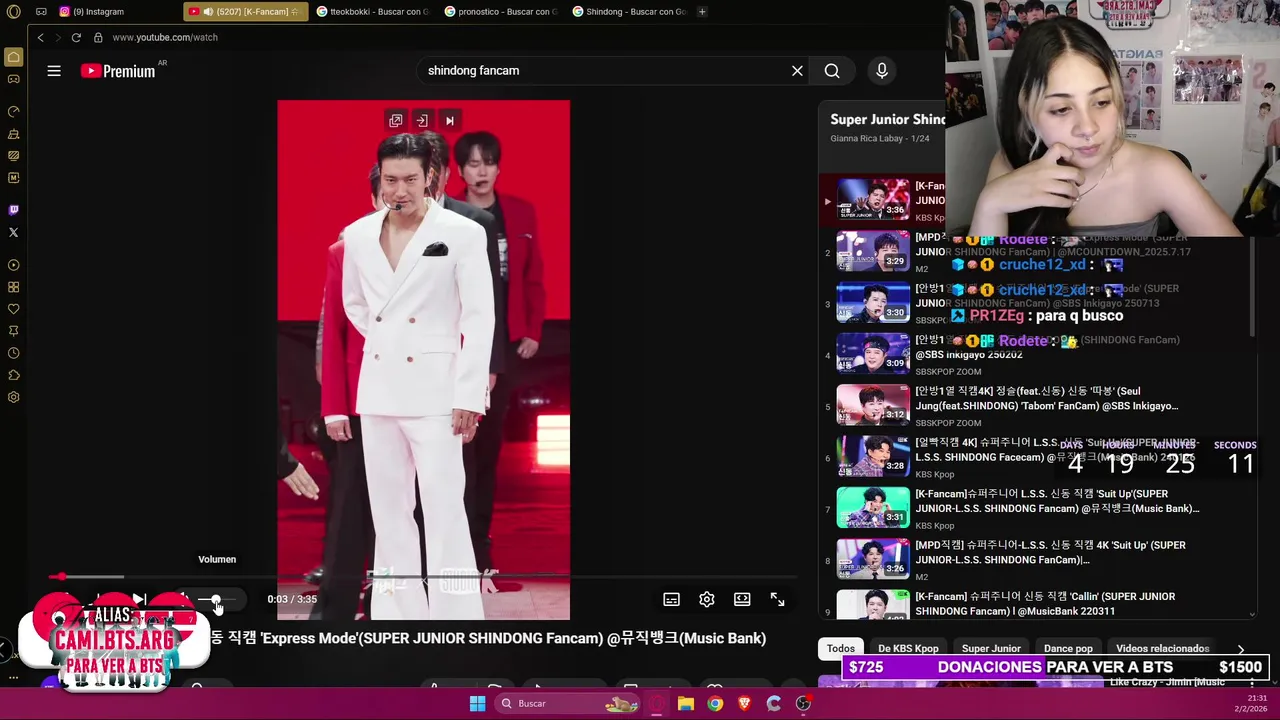Select the 'Todos' filter chip
Image resolution: width=1280 pixels, height=720 pixels.
coord(841,648)
